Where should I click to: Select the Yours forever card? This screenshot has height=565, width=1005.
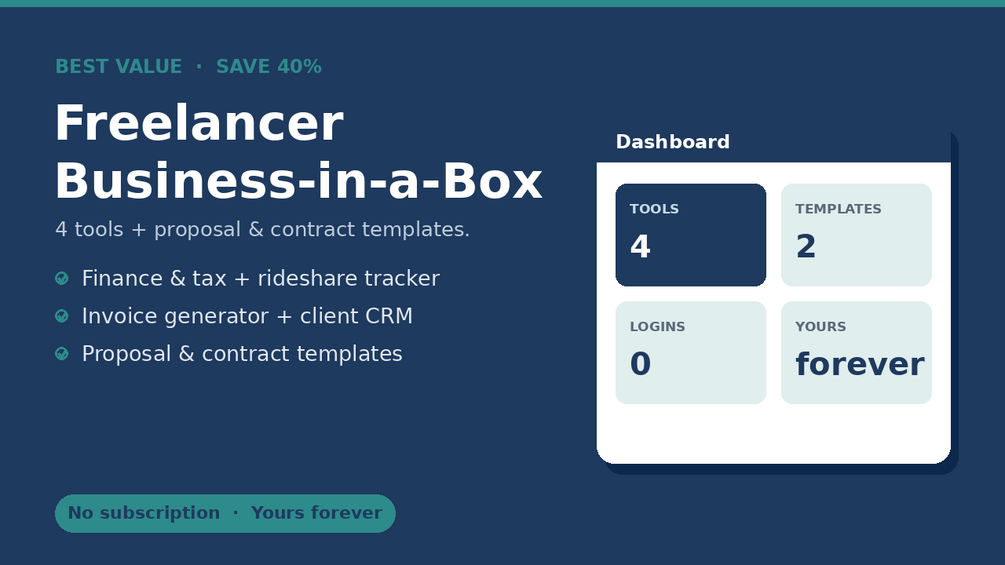pyautogui.click(x=856, y=353)
